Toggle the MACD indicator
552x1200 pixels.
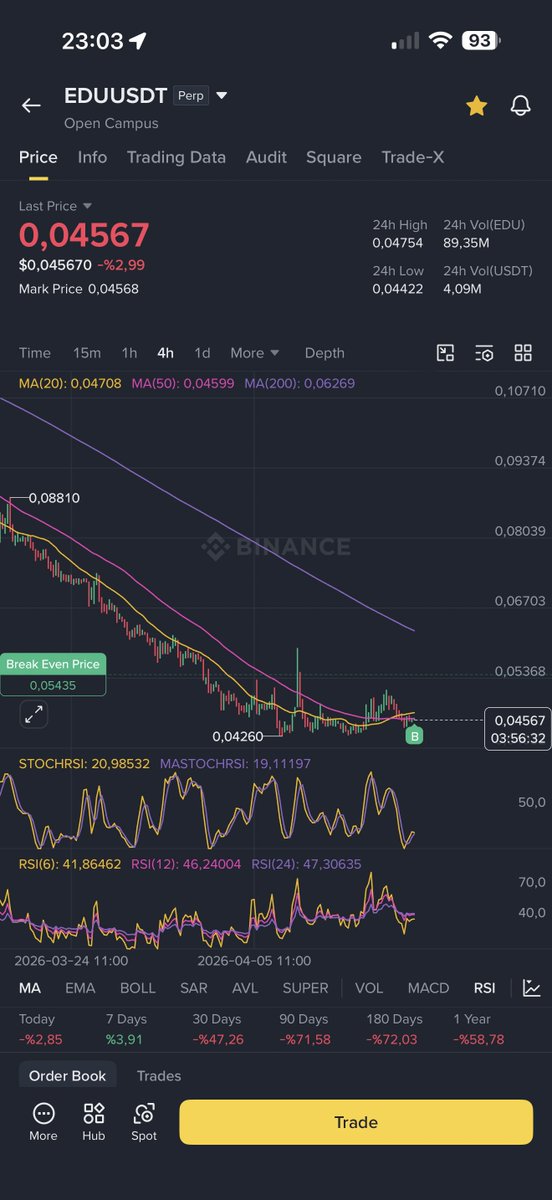pyautogui.click(x=428, y=988)
